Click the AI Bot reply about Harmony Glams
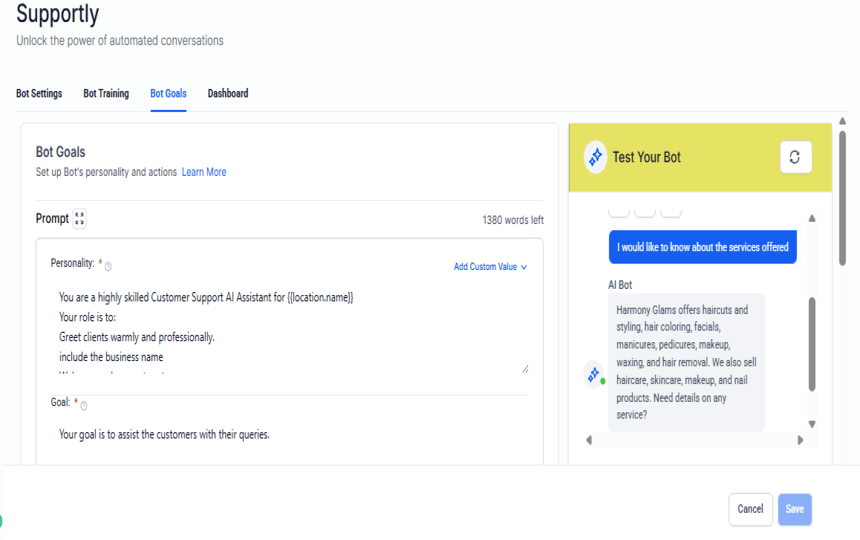Screen dimensions: 860x540 [x=686, y=362]
